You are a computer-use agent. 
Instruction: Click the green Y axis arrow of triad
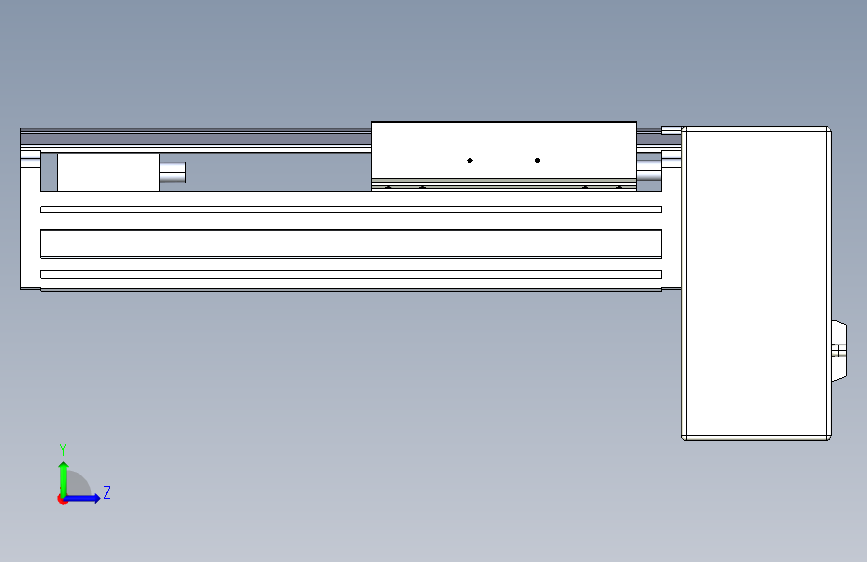pos(64,479)
